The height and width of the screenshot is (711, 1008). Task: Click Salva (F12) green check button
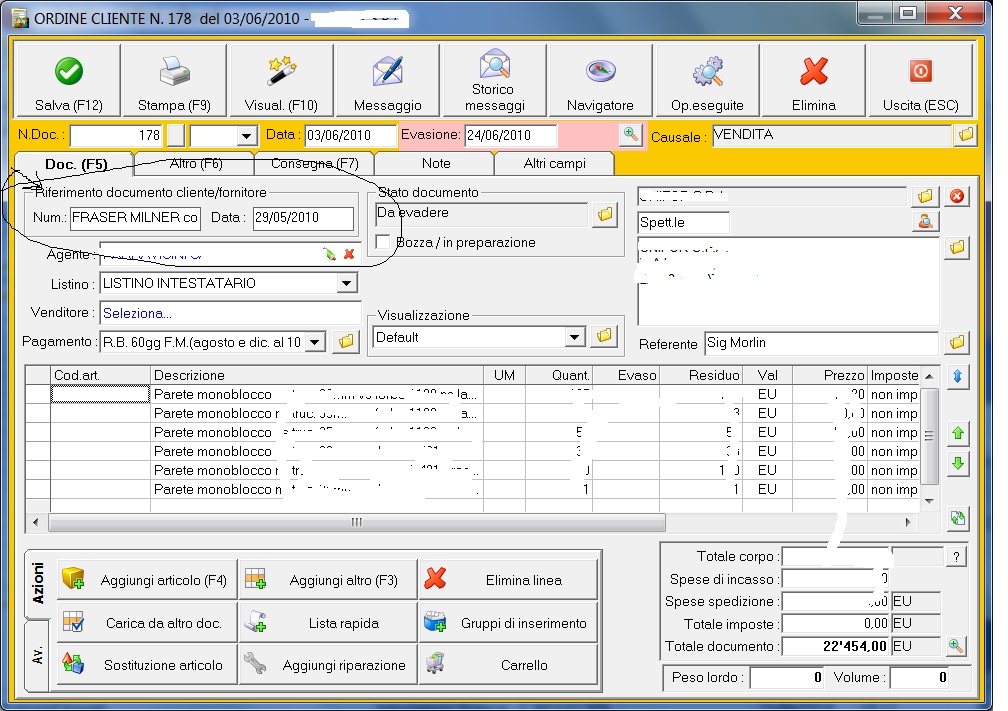tap(68, 80)
